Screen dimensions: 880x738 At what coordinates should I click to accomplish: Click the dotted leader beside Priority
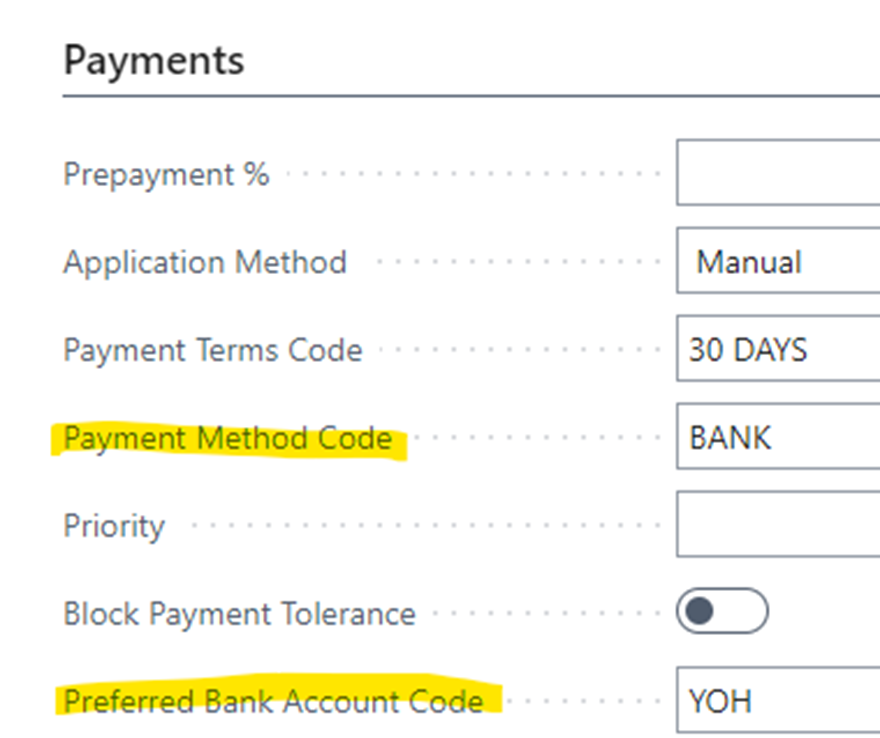(420, 525)
